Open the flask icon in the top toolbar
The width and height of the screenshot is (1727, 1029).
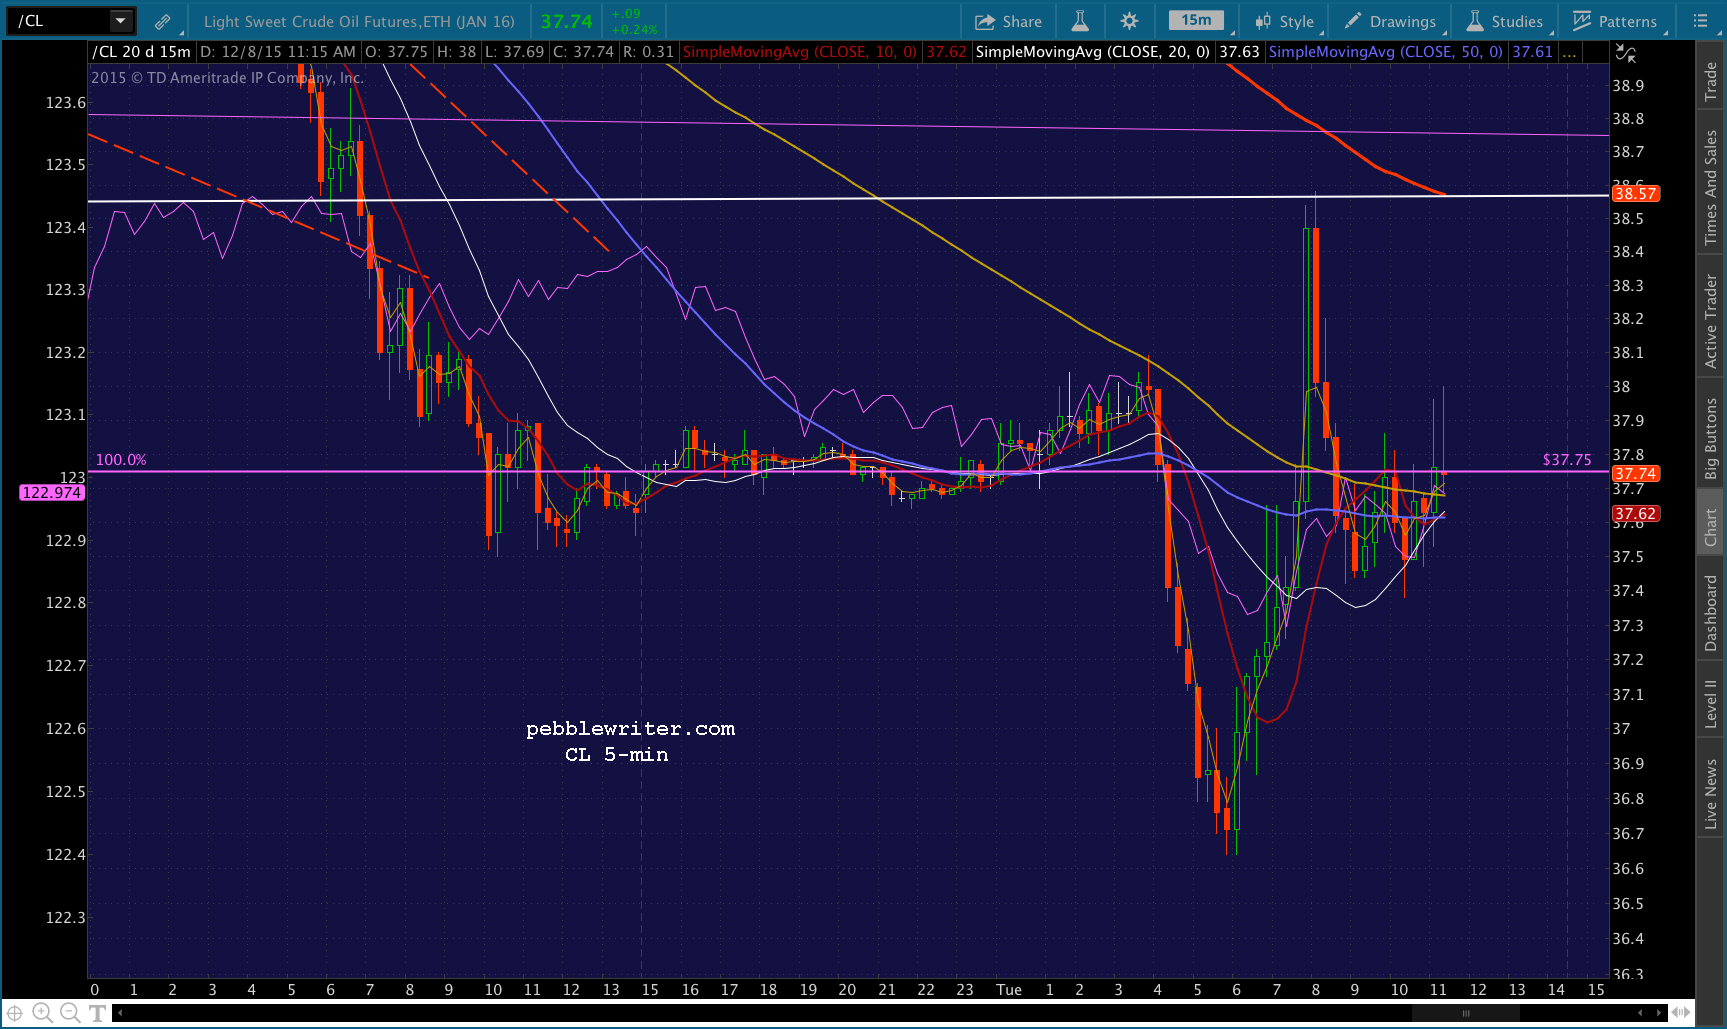[x=1080, y=21]
